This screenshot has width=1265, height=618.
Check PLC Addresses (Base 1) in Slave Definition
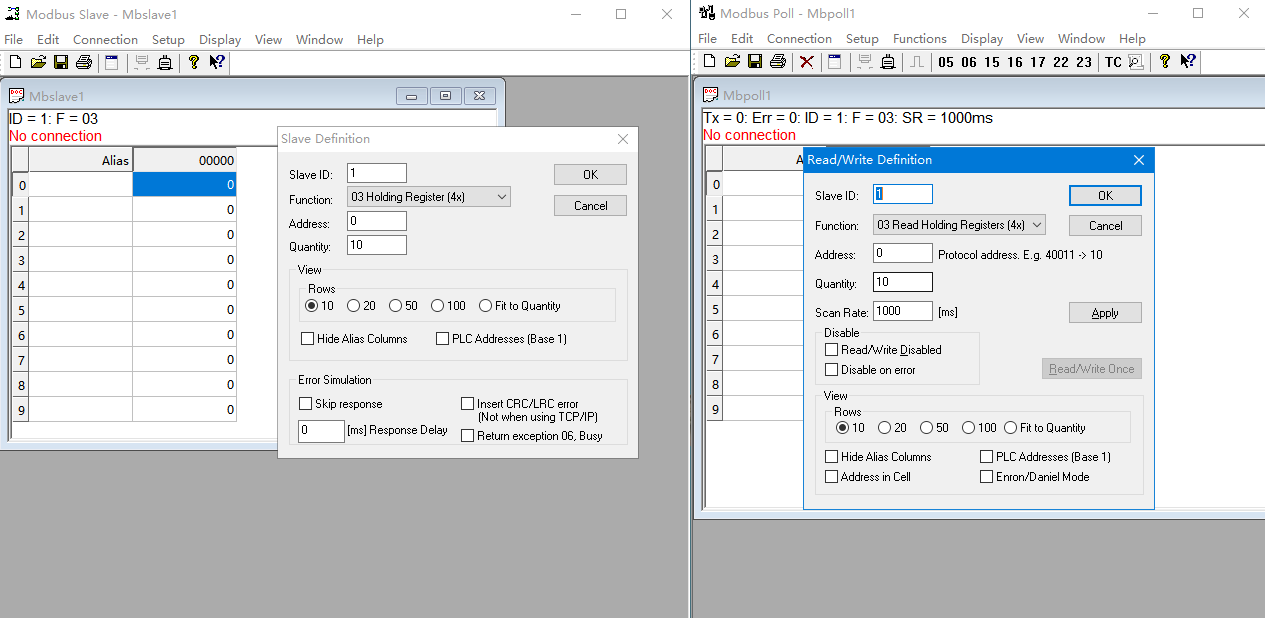click(x=443, y=339)
